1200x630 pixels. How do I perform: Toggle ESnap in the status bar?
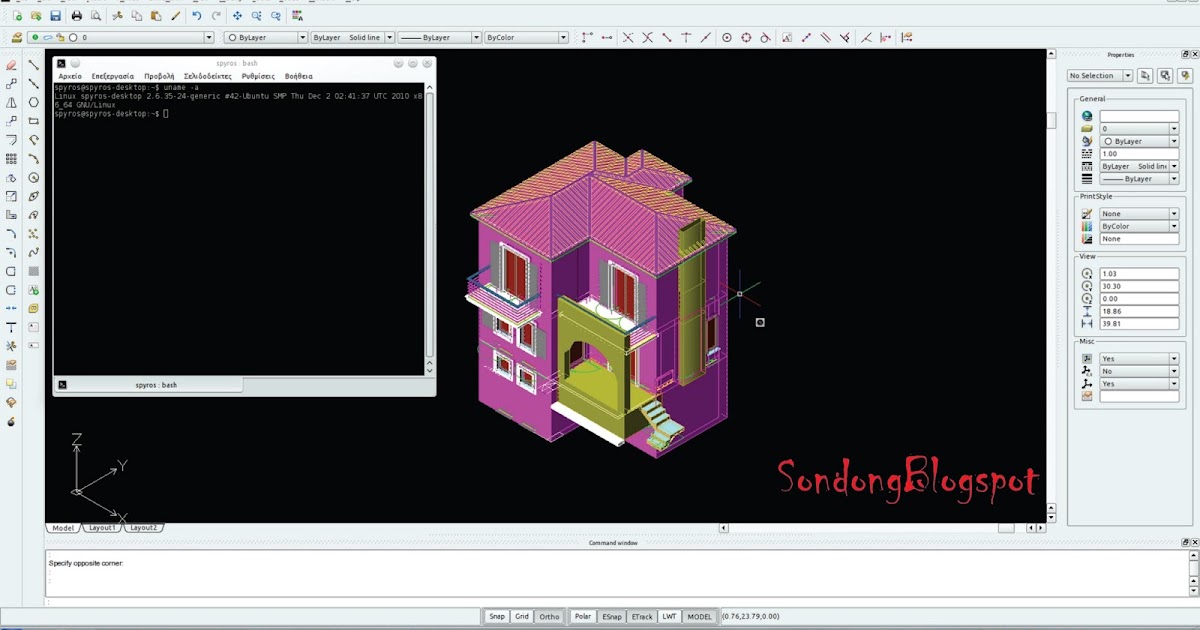612,617
